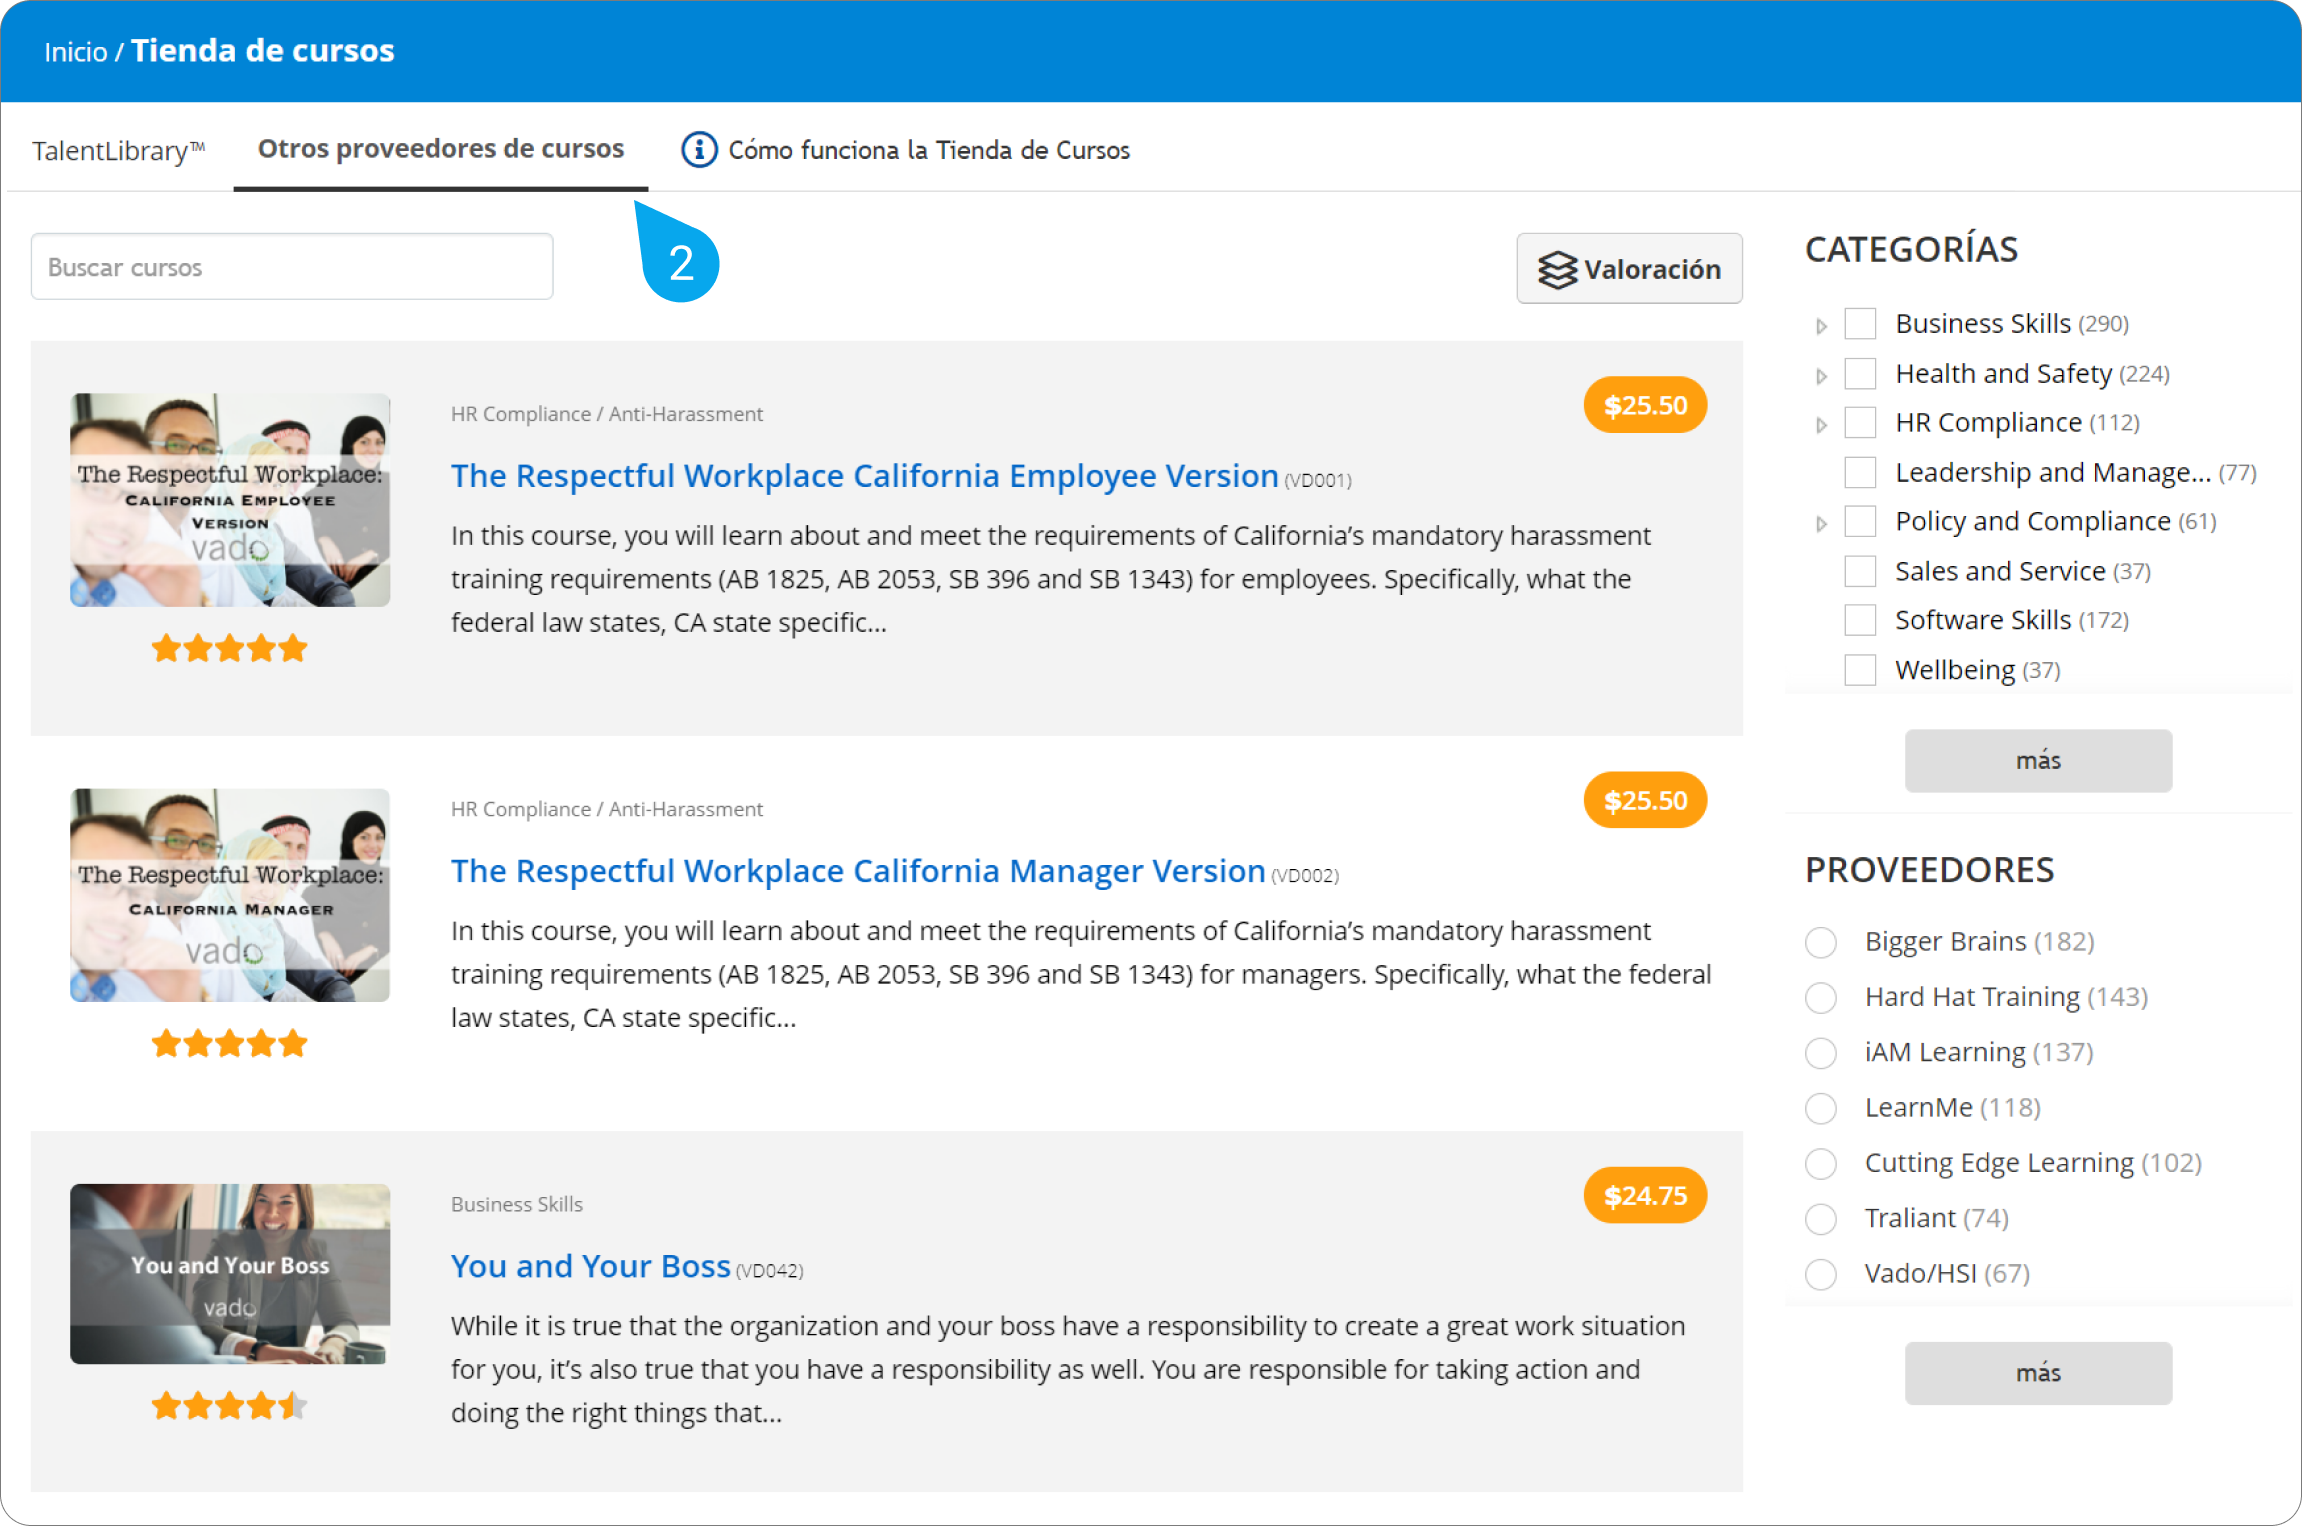Viewport: 2302px width, 1526px height.
Task: Open Cómo funciona la Tienda de Cursos
Action: (x=929, y=150)
